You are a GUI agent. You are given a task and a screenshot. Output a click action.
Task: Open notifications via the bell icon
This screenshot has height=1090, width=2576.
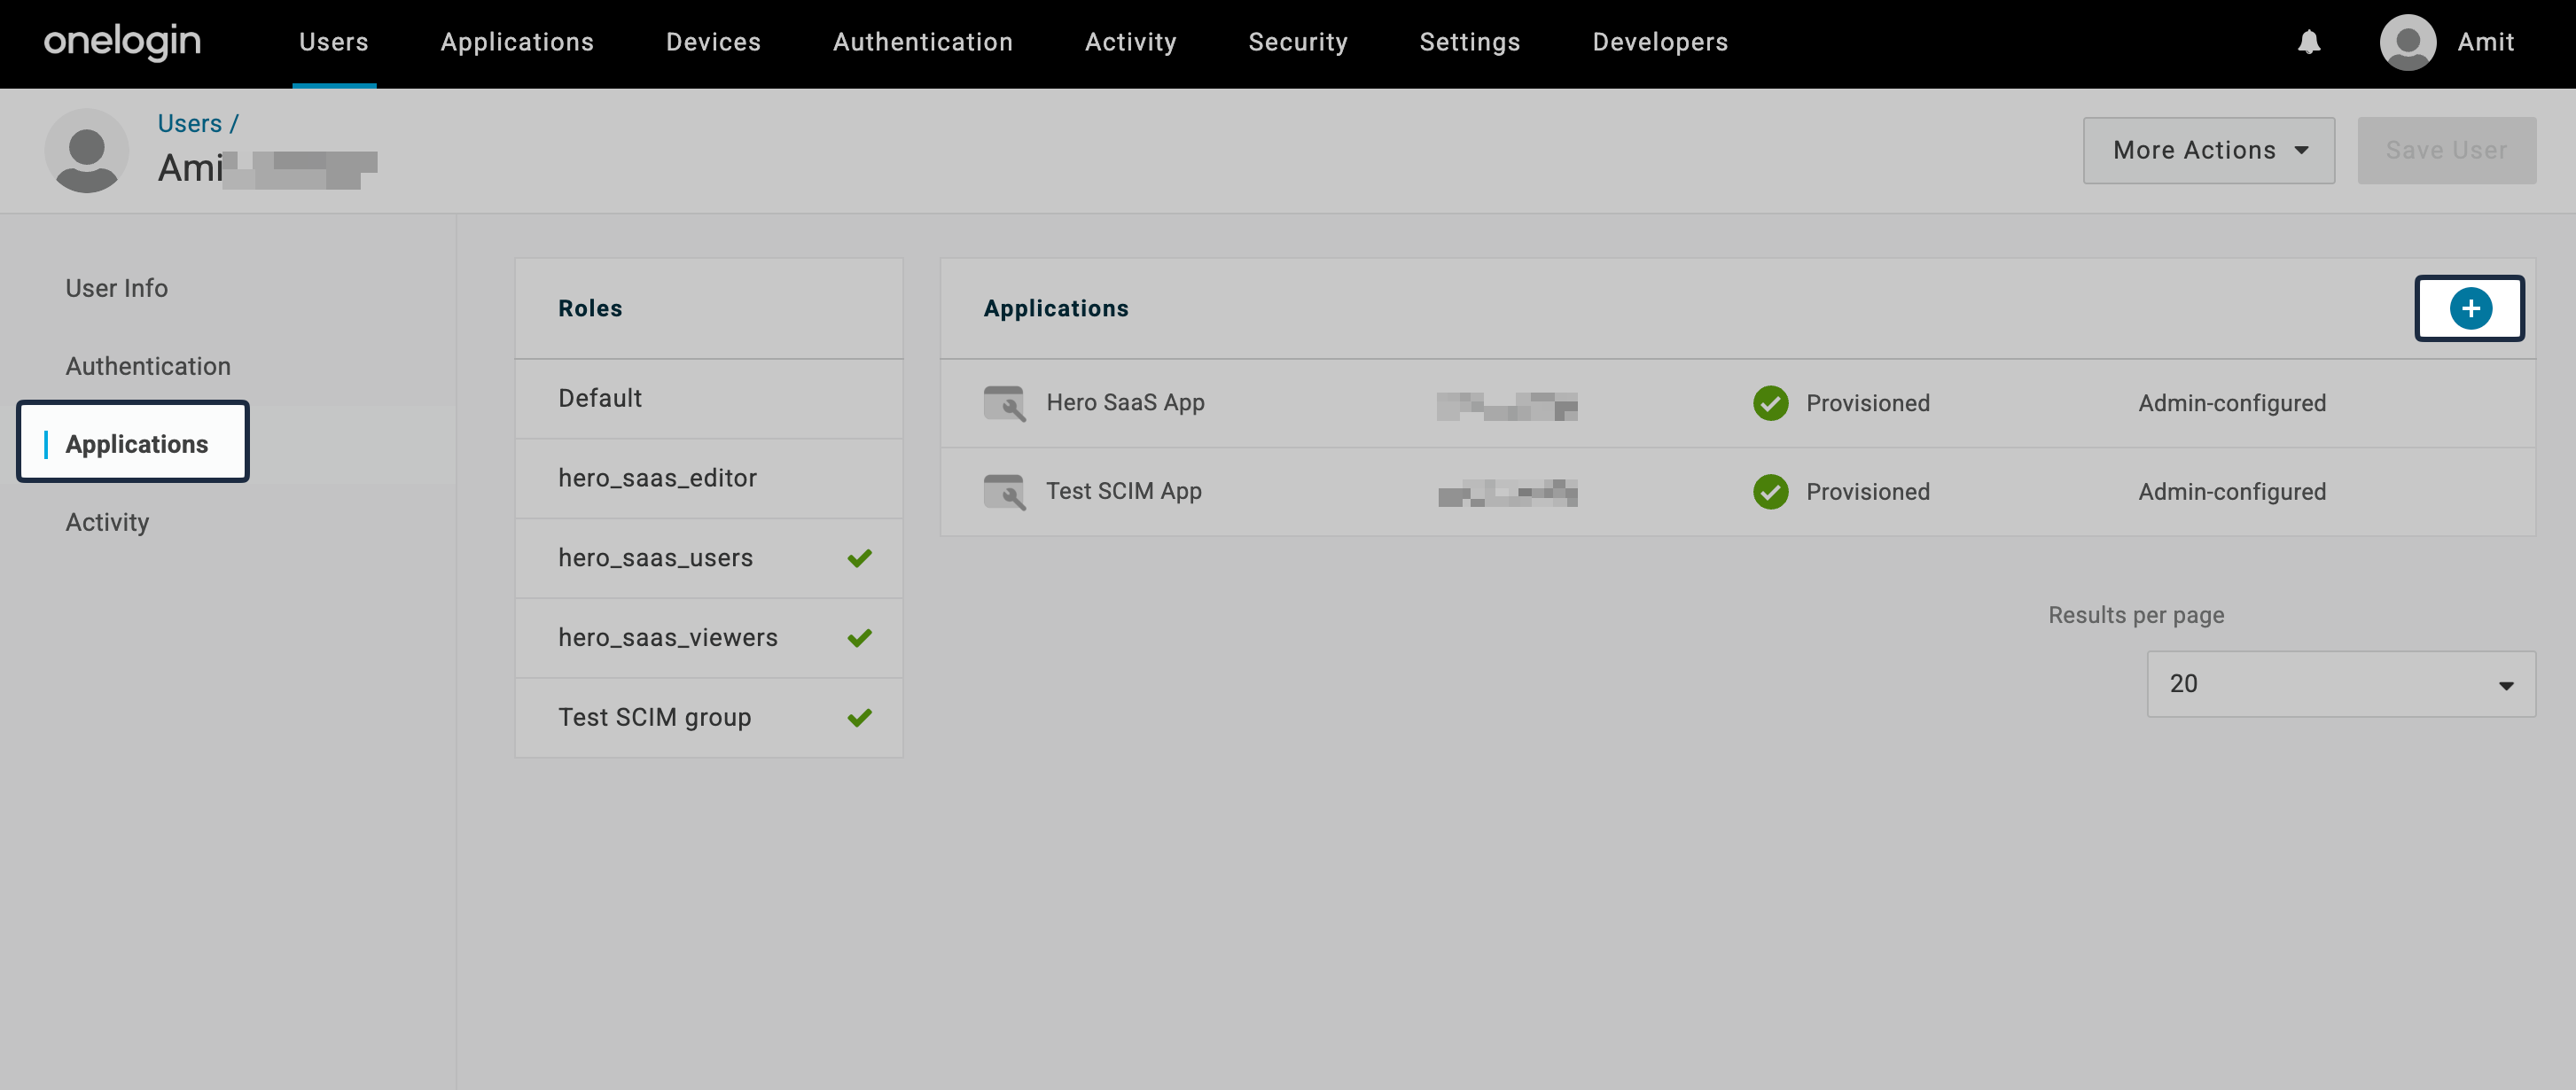coord(2310,42)
